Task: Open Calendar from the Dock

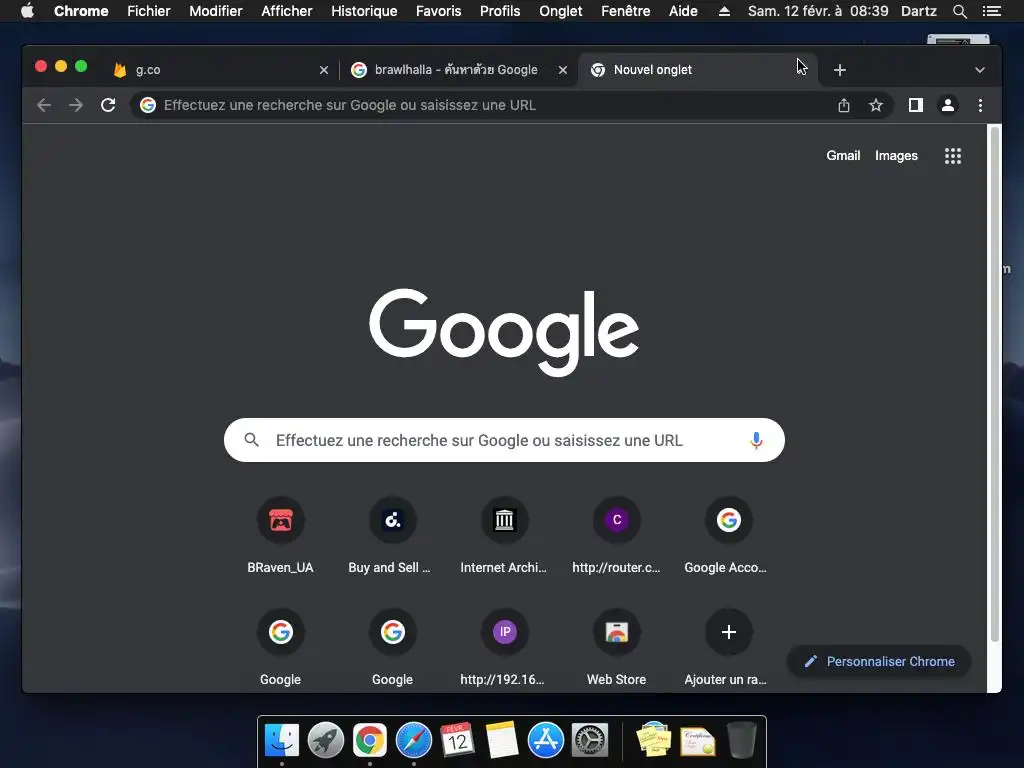Action: pos(457,741)
